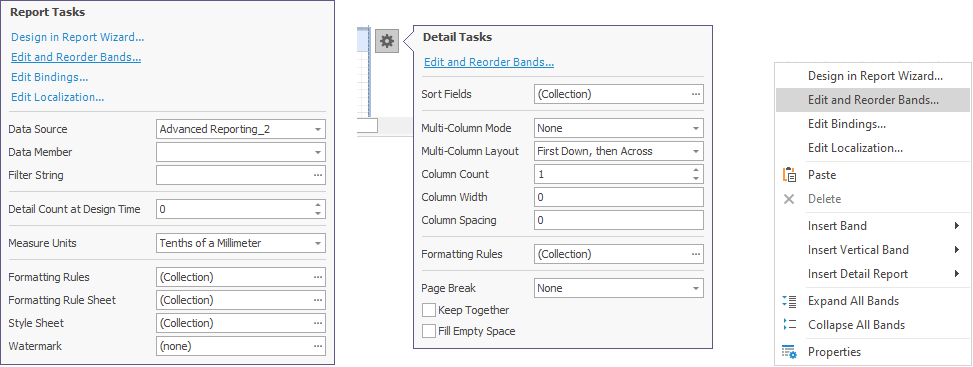This screenshot has width=973, height=367.
Task: Click the Delete X icon
Action: 789,199
